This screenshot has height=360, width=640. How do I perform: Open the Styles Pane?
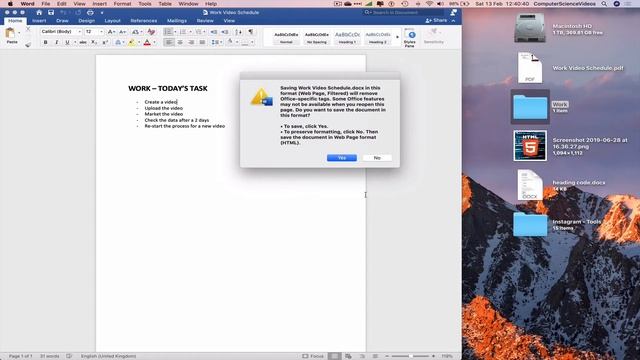tap(409, 38)
